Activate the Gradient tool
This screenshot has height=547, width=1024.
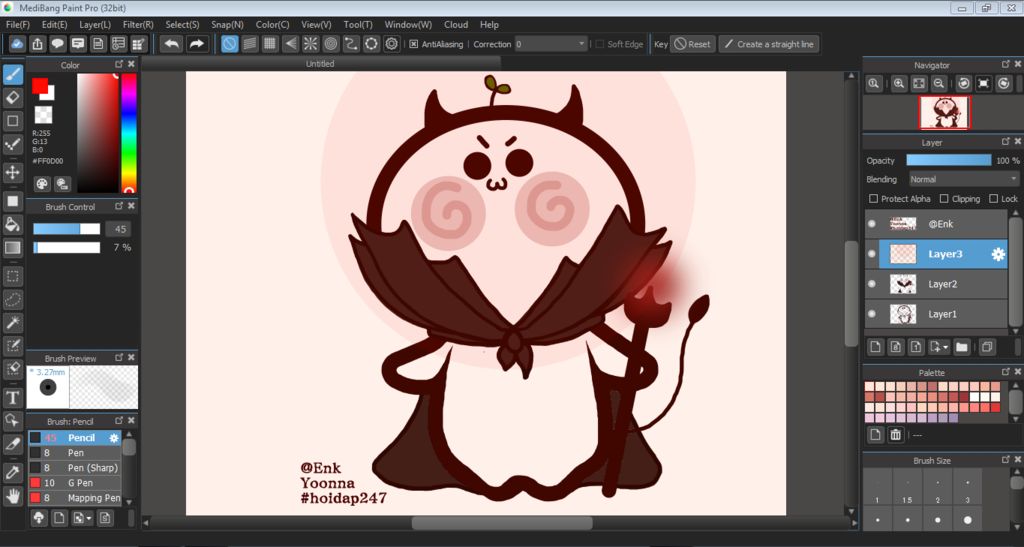tap(12, 248)
